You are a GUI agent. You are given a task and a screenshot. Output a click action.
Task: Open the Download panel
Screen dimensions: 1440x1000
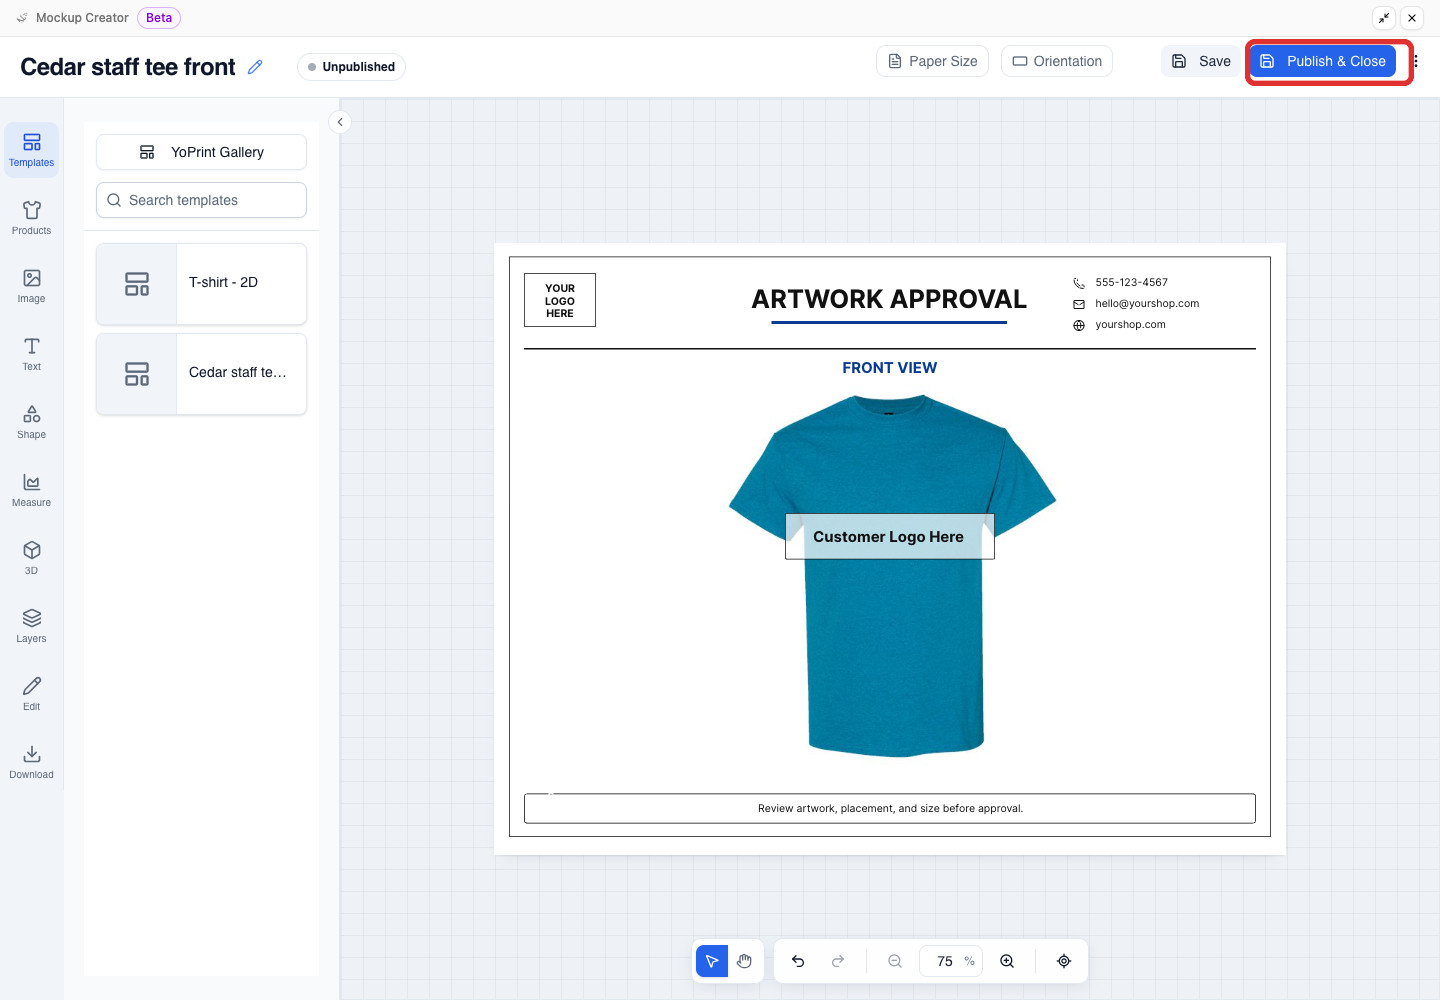31,762
